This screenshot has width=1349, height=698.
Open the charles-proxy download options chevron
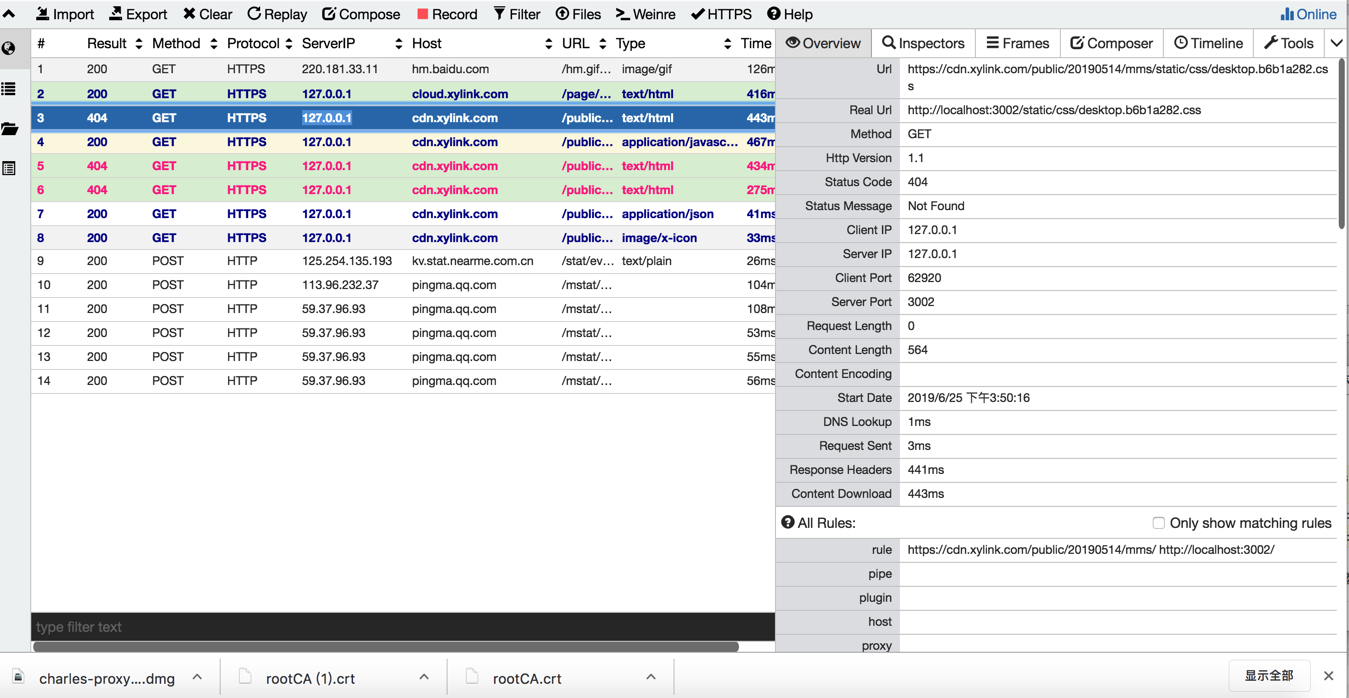pyautogui.click(x=197, y=677)
